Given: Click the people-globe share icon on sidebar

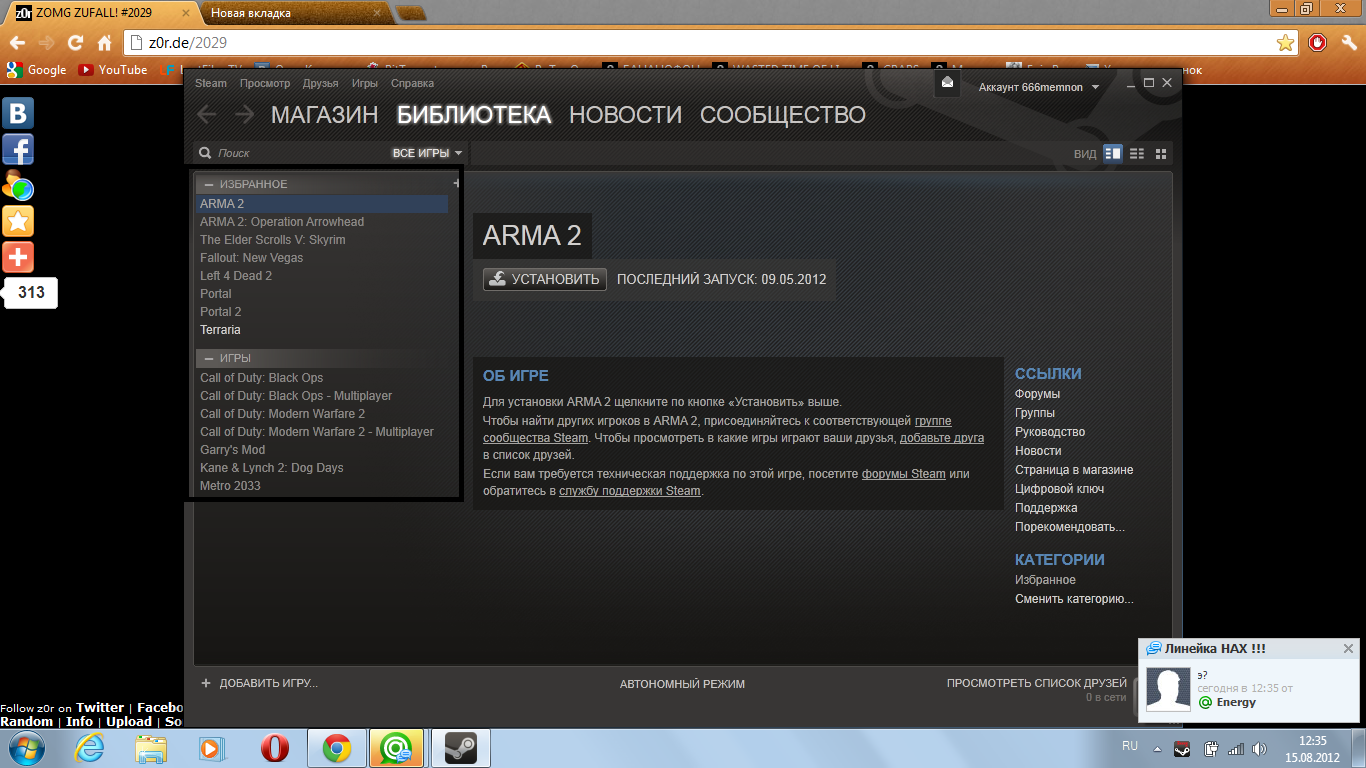Looking at the screenshot, I should 18,185.
